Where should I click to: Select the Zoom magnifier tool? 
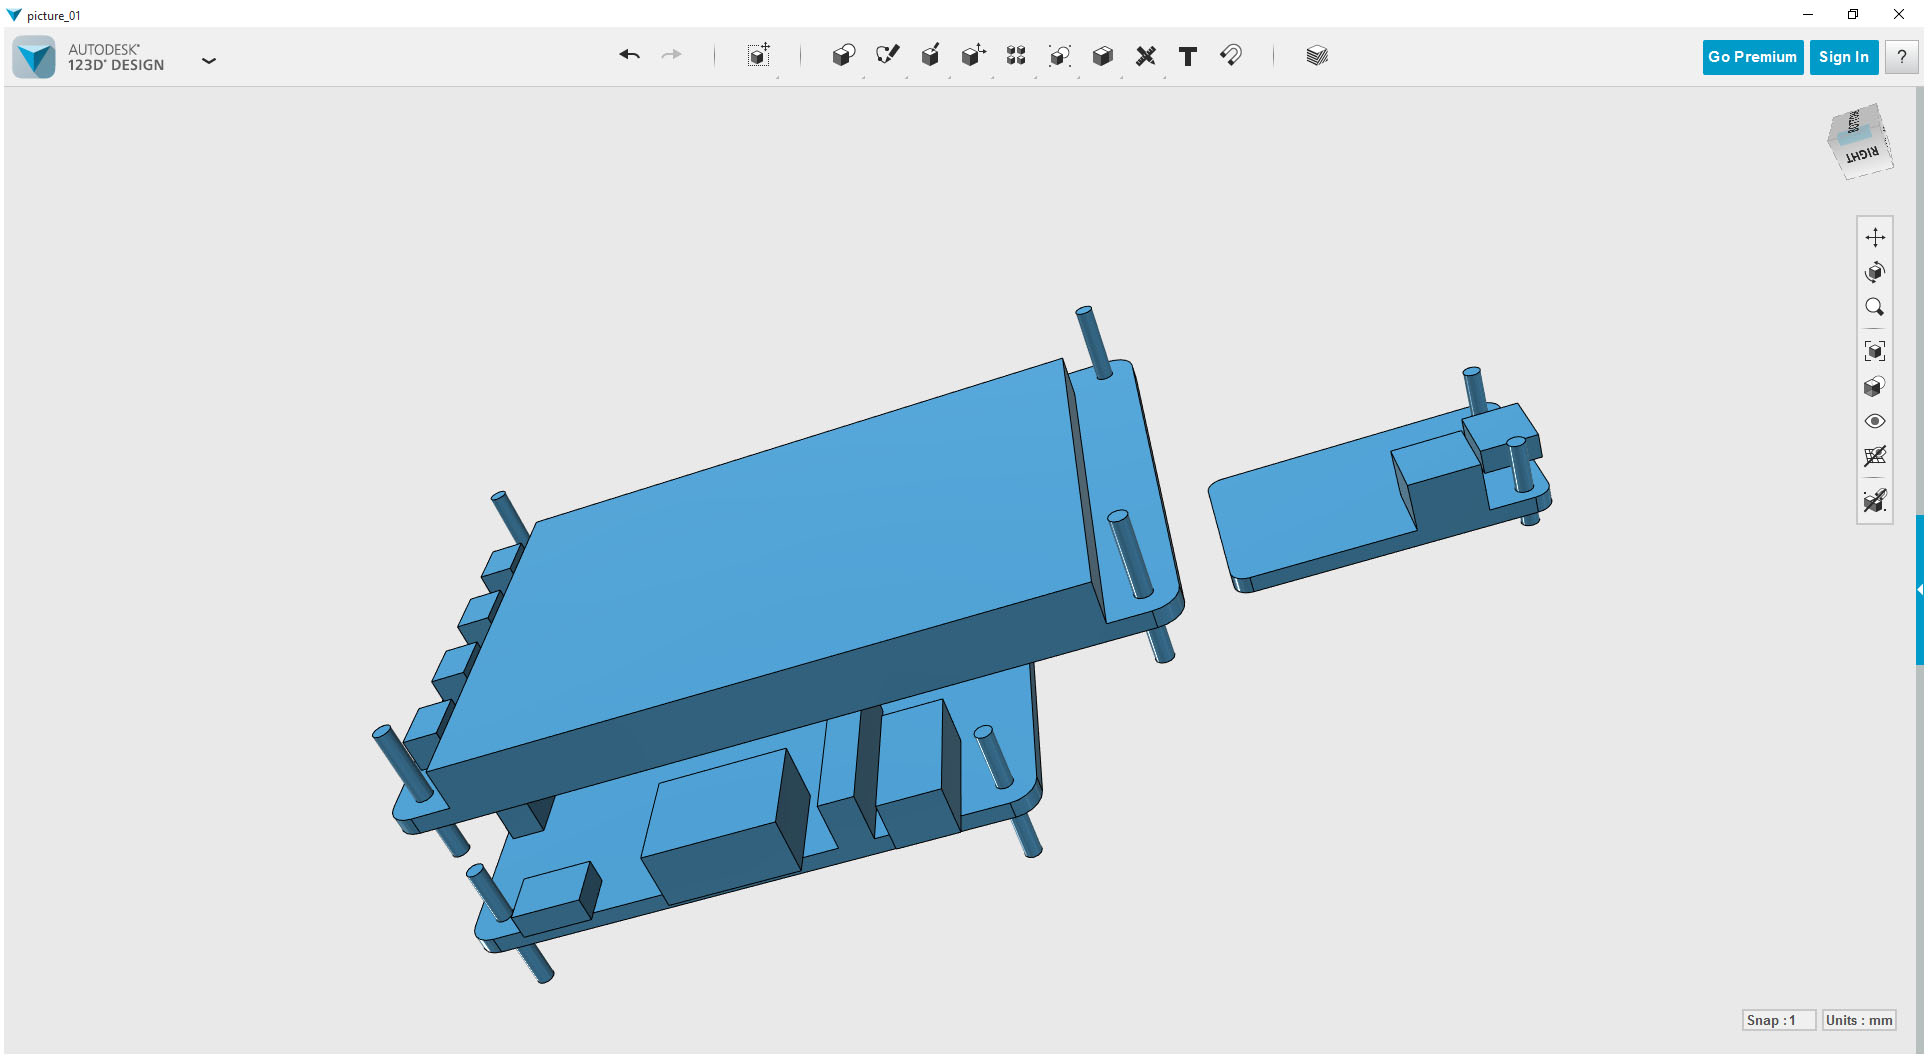tap(1875, 307)
